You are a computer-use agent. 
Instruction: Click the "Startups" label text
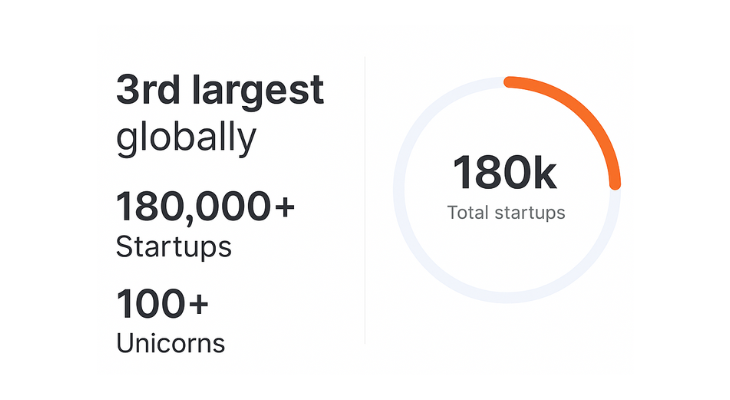[x=174, y=248]
